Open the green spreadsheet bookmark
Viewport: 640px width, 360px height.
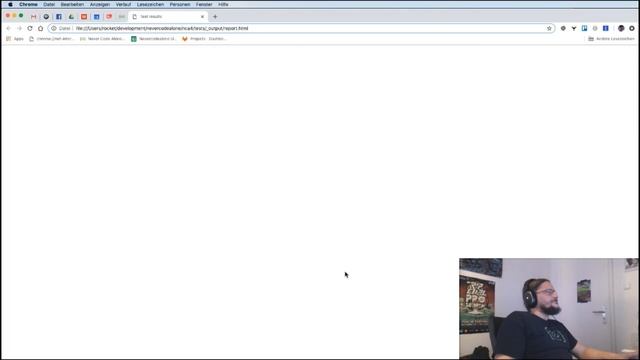coord(153,39)
